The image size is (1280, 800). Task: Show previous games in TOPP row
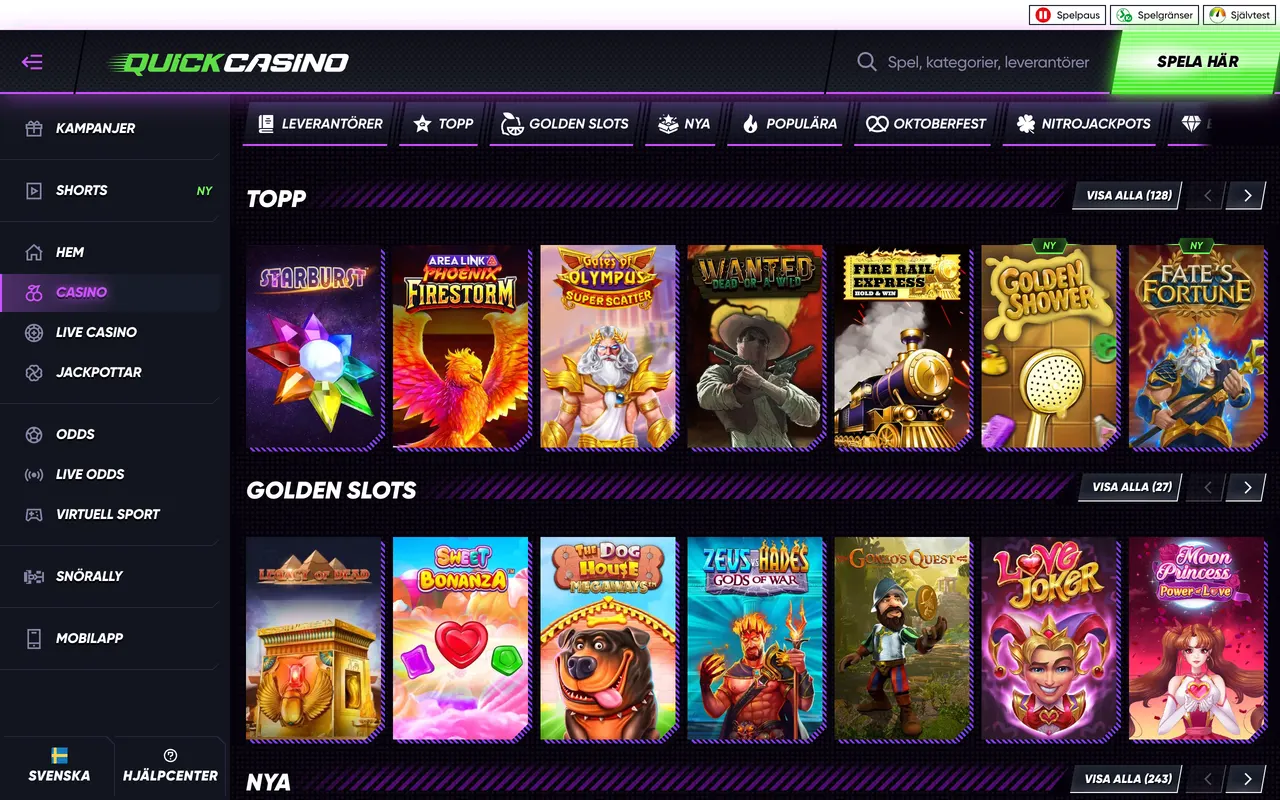1207,195
